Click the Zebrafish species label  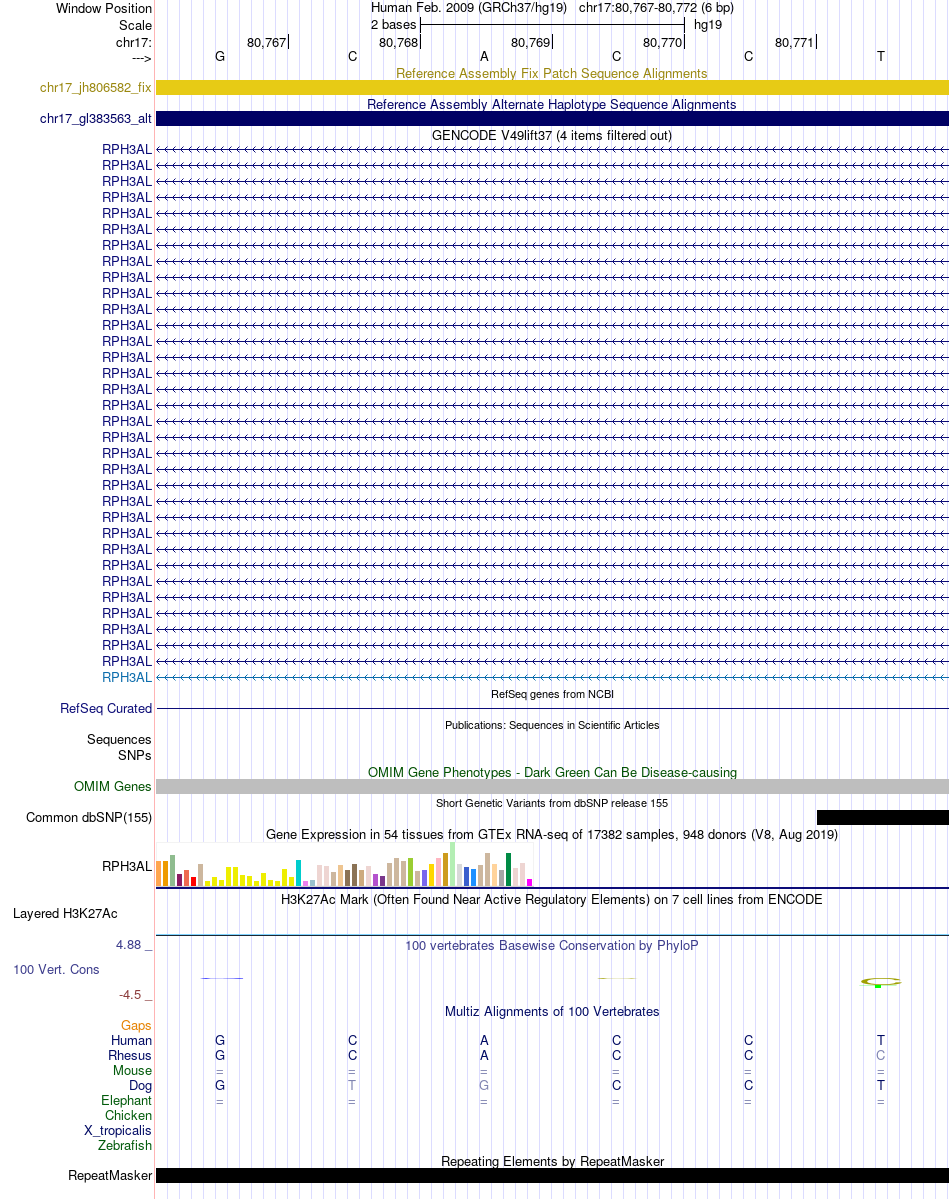point(125,1145)
